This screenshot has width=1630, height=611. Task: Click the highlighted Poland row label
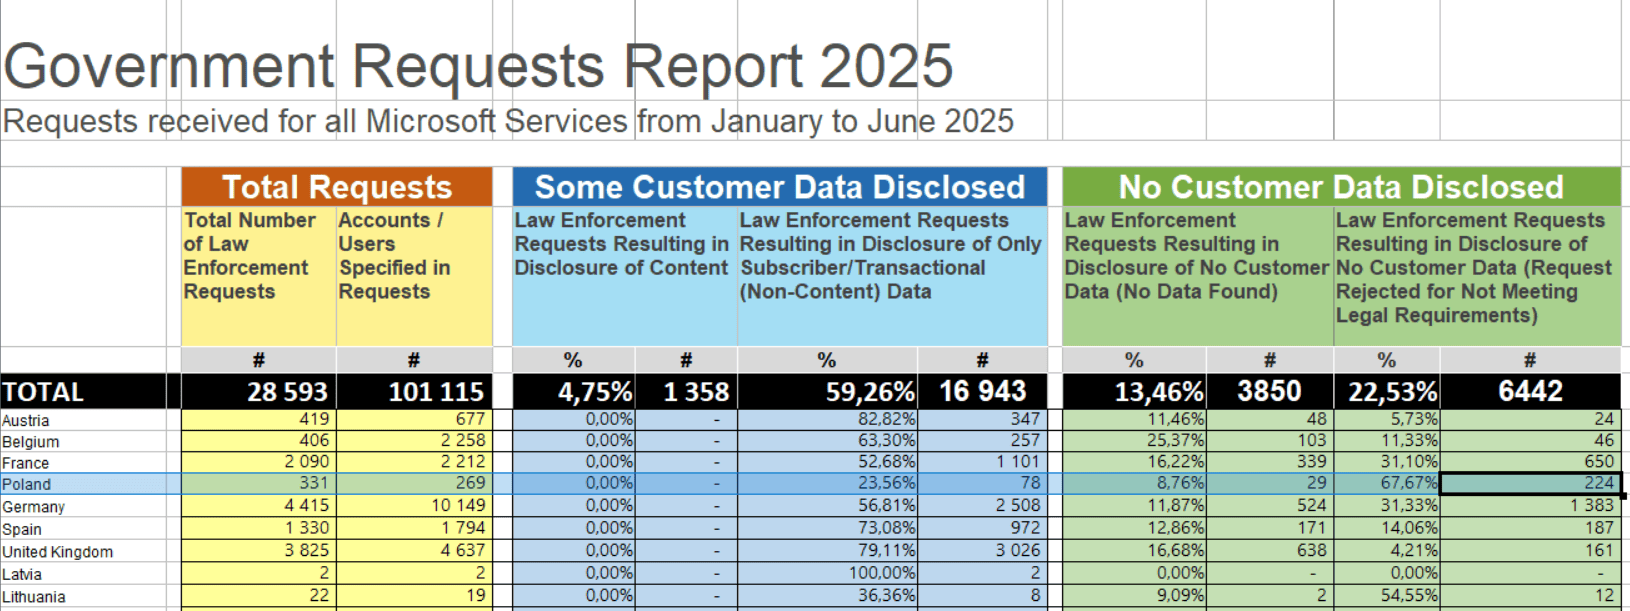tap(84, 484)
